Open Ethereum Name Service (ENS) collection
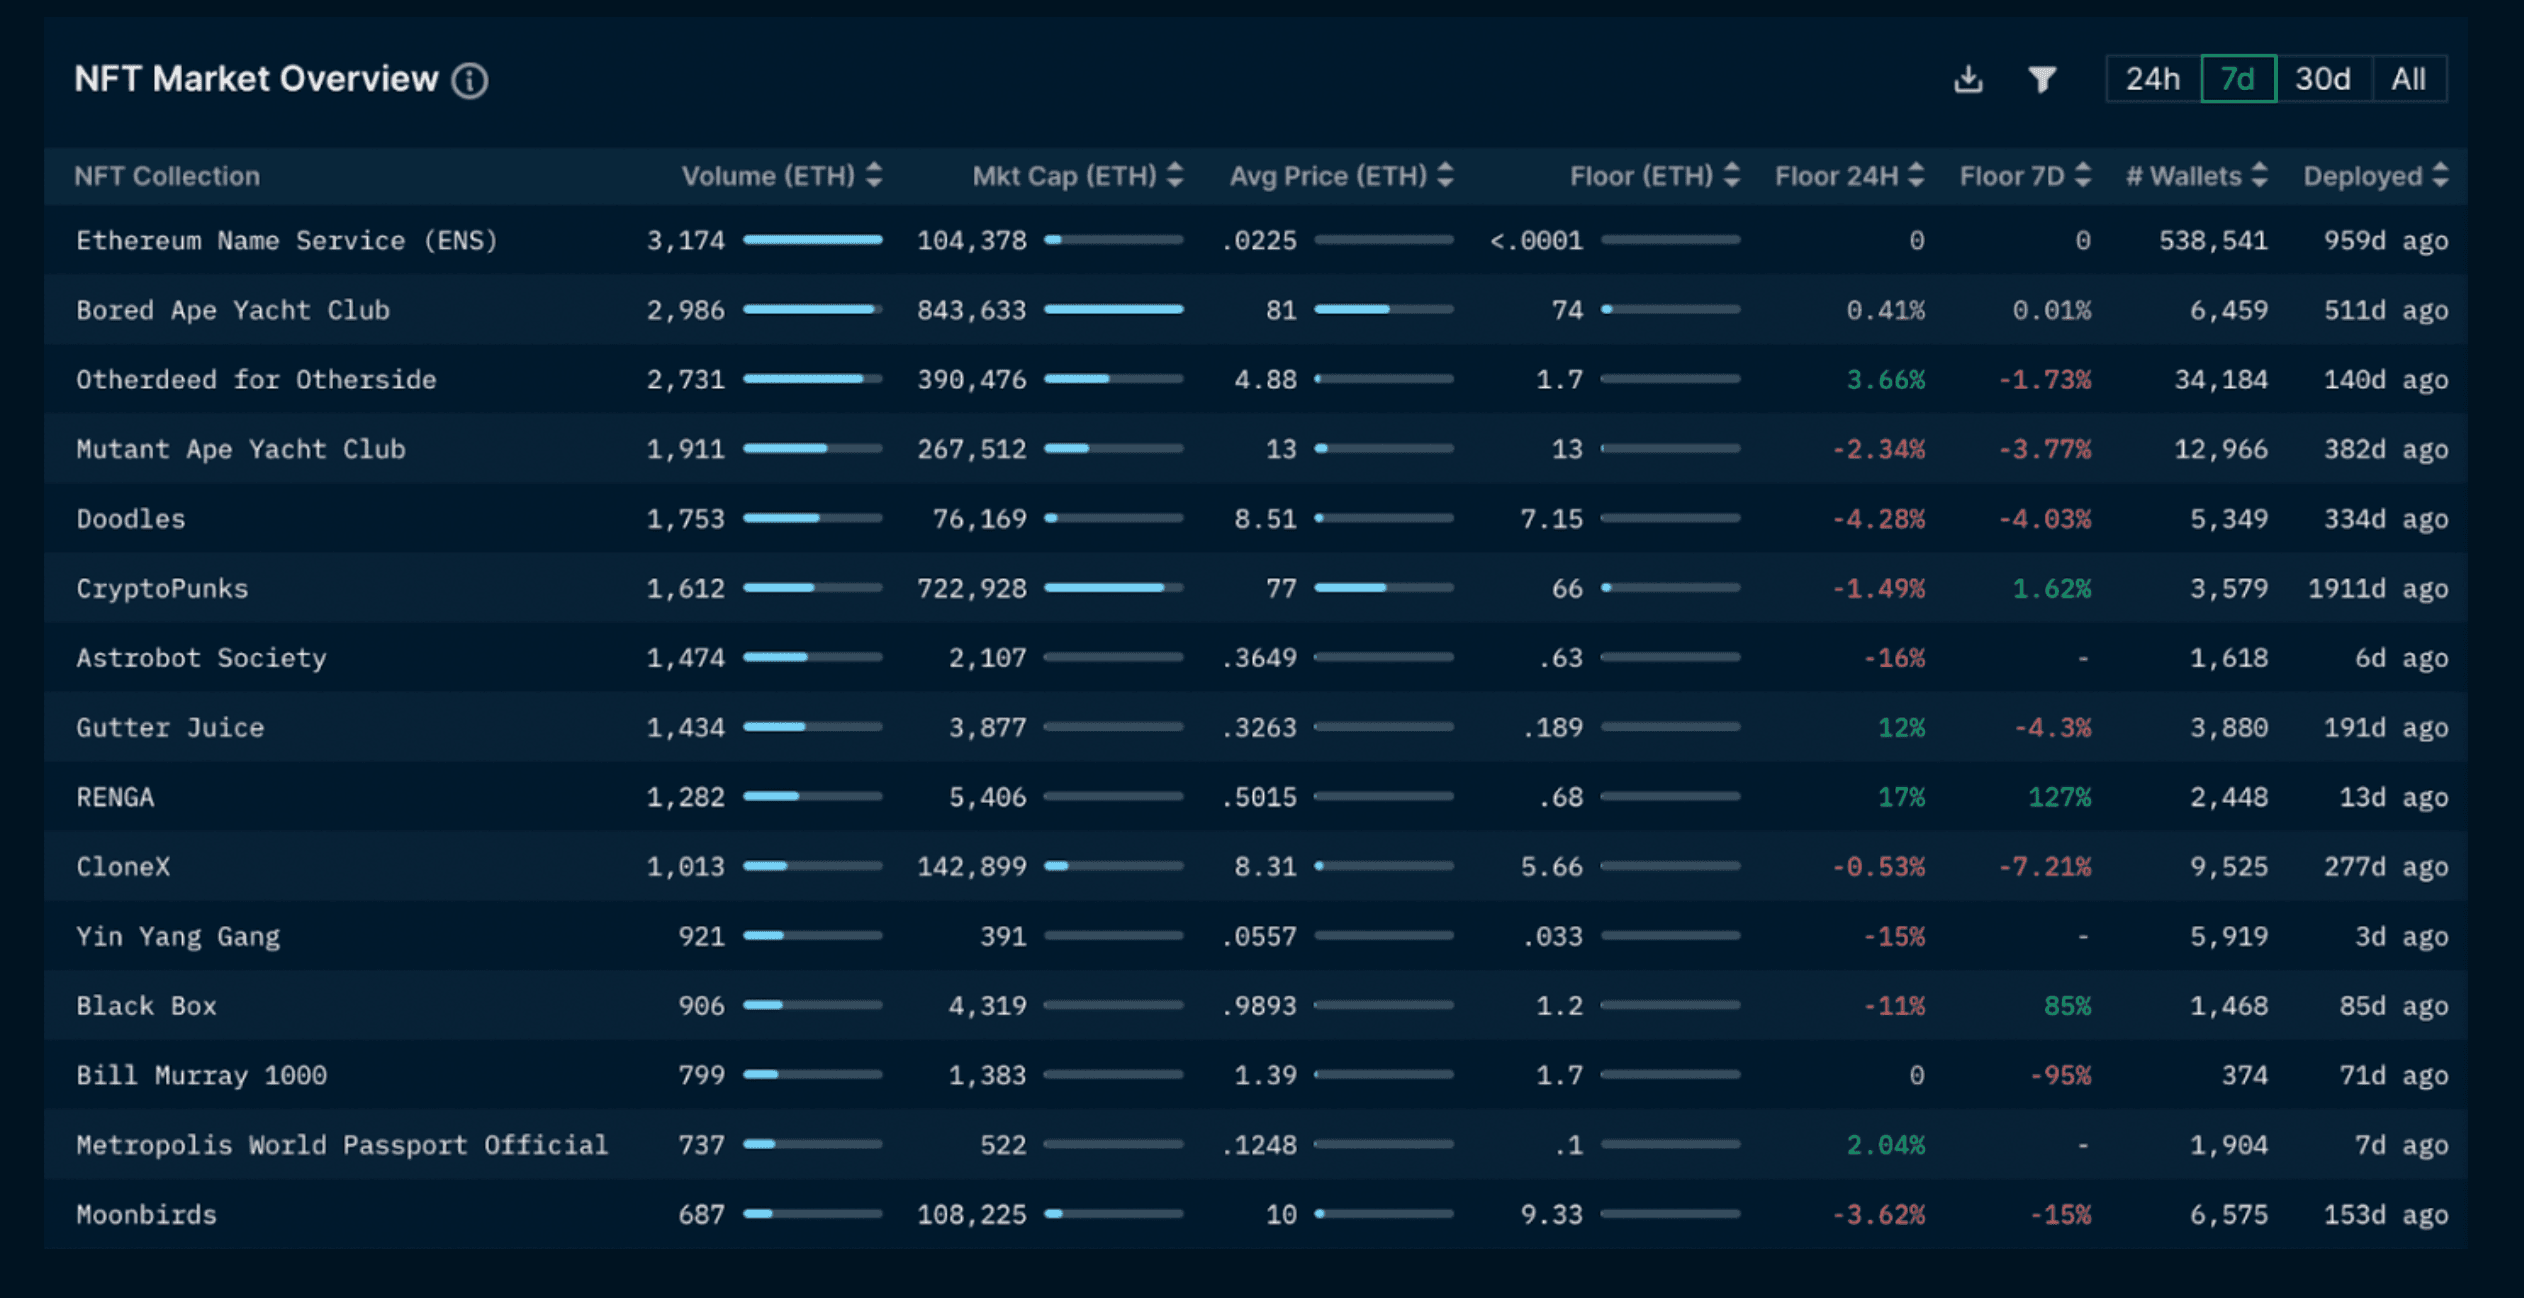Image resolution: width=2524 pixels, height=1298 pixels. pos(287,241)
